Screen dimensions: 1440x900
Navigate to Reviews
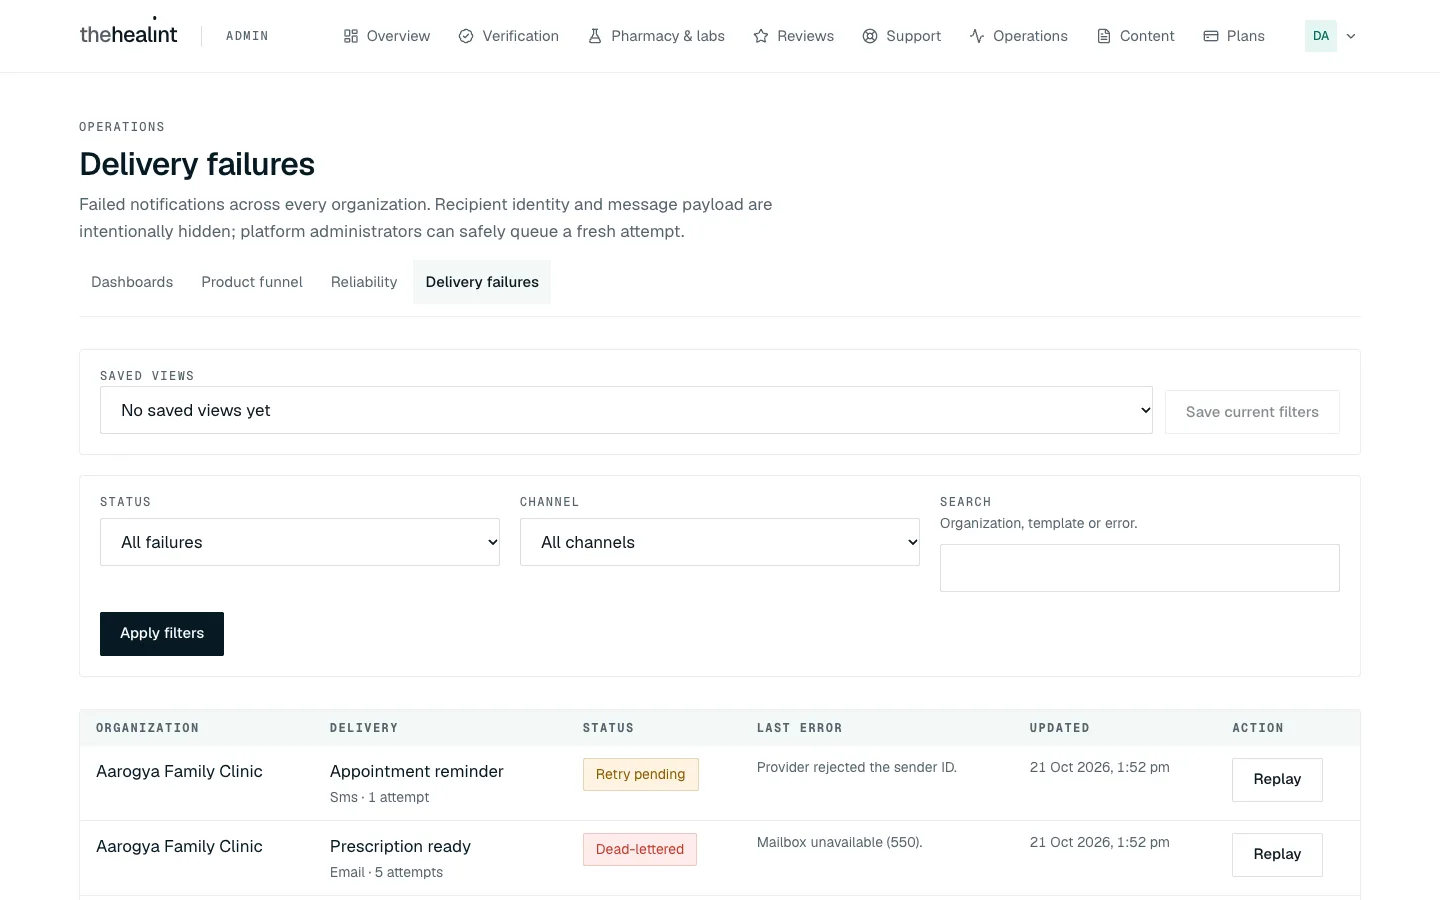pos(794,36)
